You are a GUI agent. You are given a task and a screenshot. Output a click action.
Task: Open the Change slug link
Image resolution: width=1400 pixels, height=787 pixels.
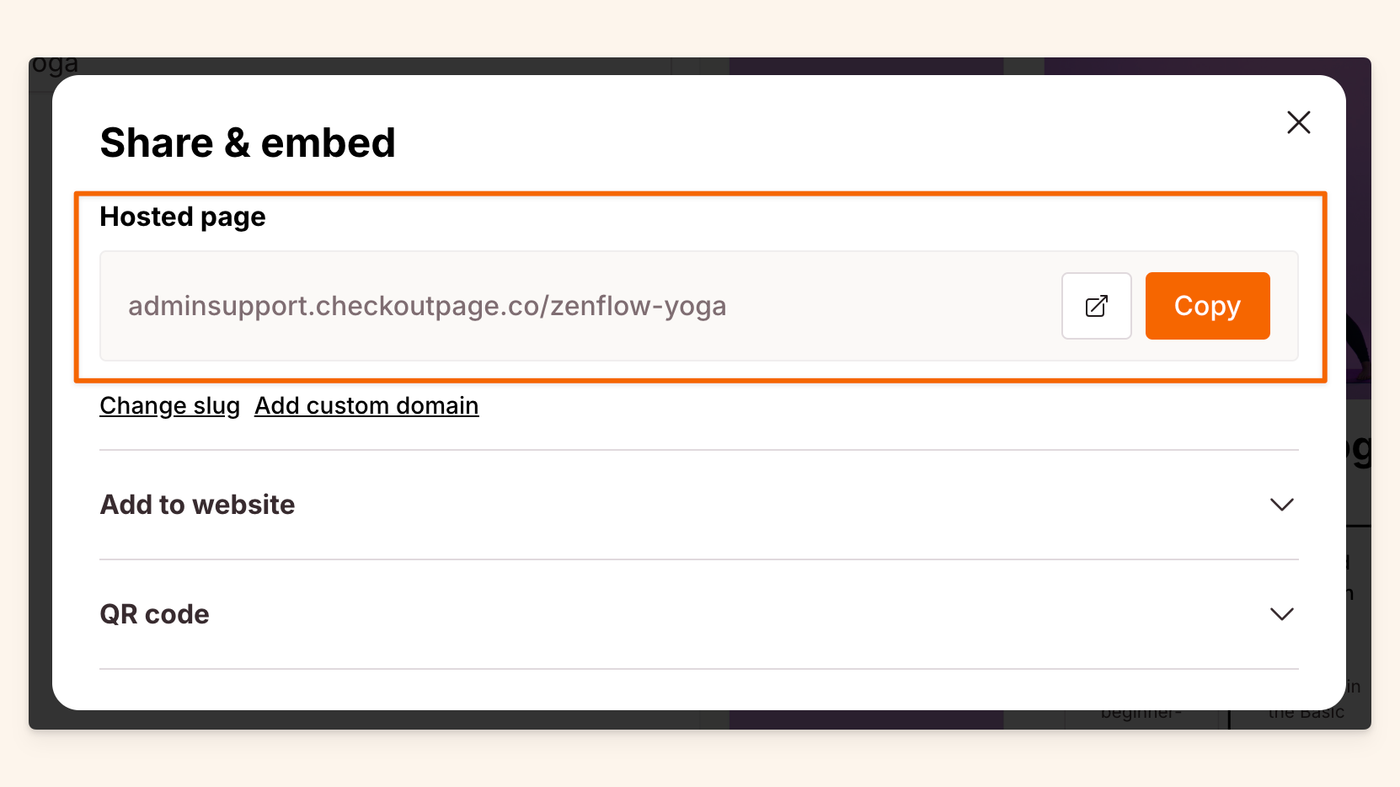click(170, 406)
